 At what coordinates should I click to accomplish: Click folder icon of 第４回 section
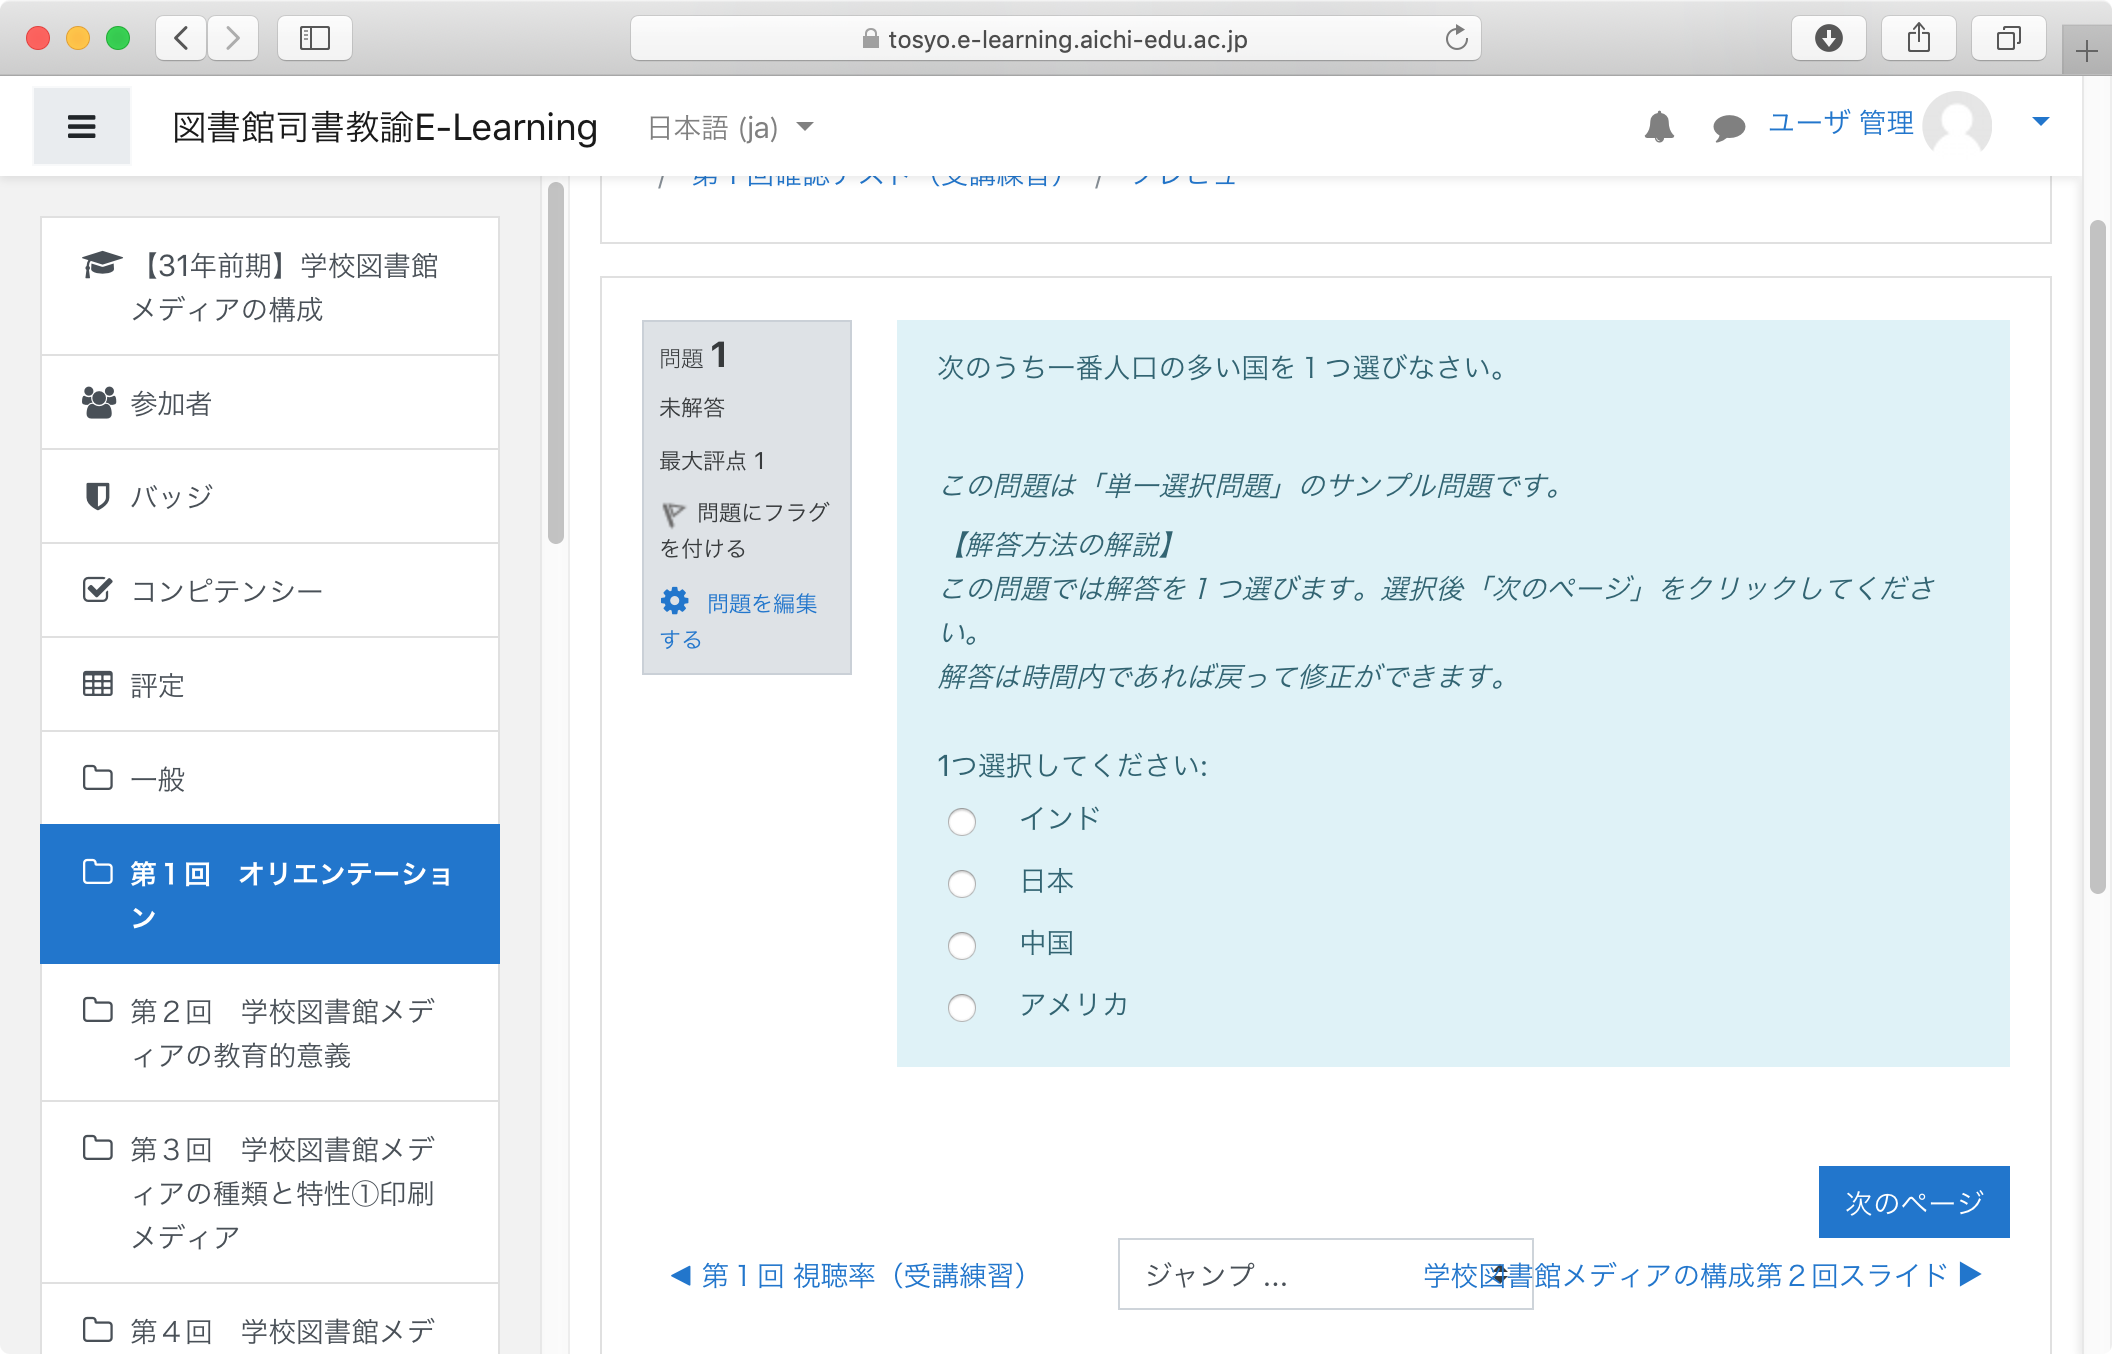(x=97, y=1330)
